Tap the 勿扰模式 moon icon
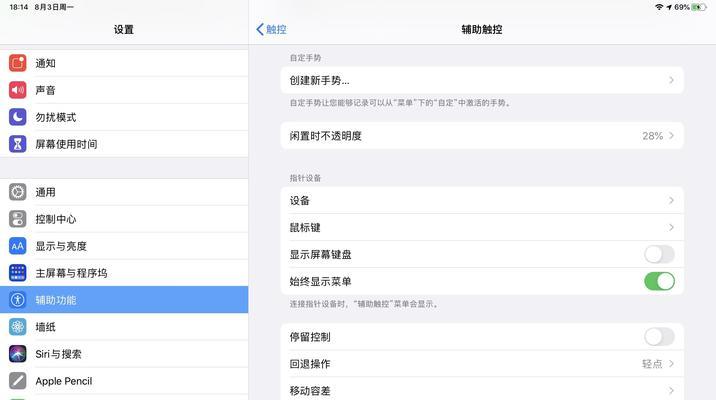This screenshot has height=400, width=716. click(x=17, y=117)
